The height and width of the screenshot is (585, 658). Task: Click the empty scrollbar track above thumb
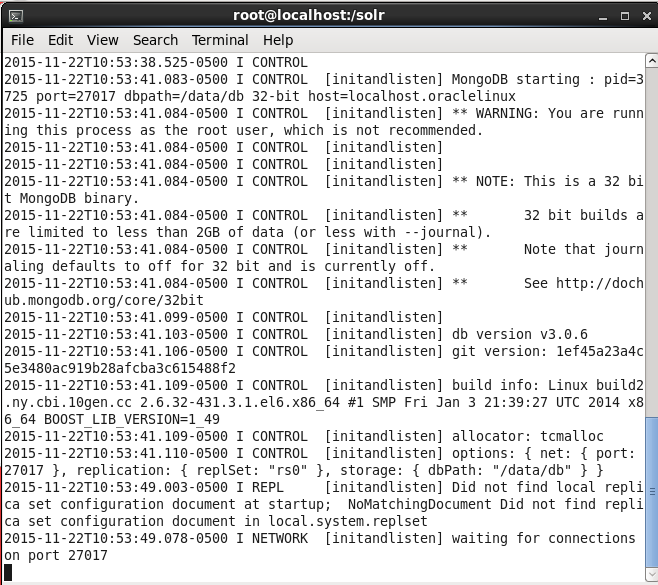tap(651, 242)
